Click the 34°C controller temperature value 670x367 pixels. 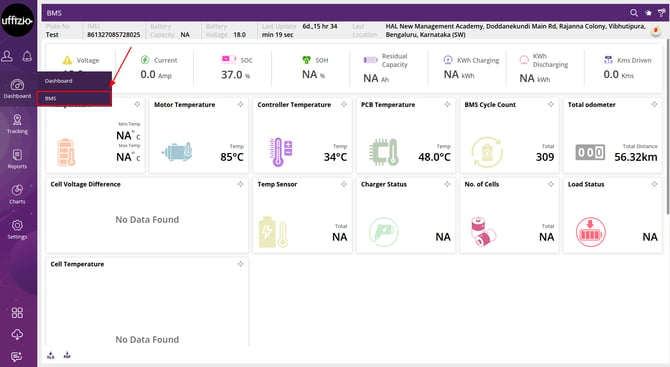click(335, 157)
